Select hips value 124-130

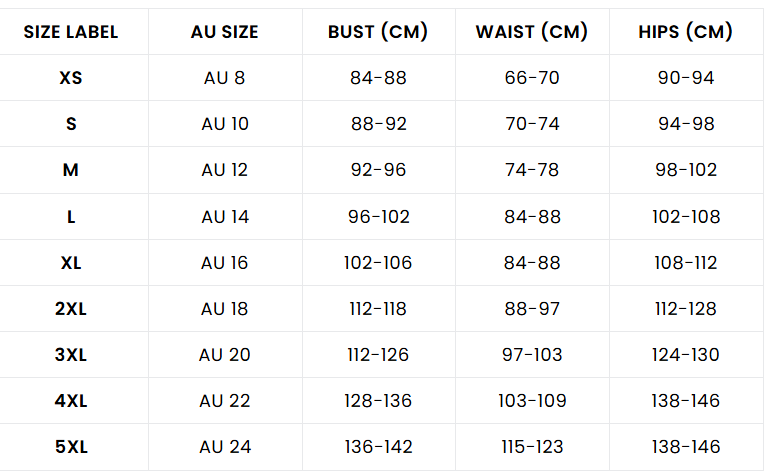[x=686, y=355]
